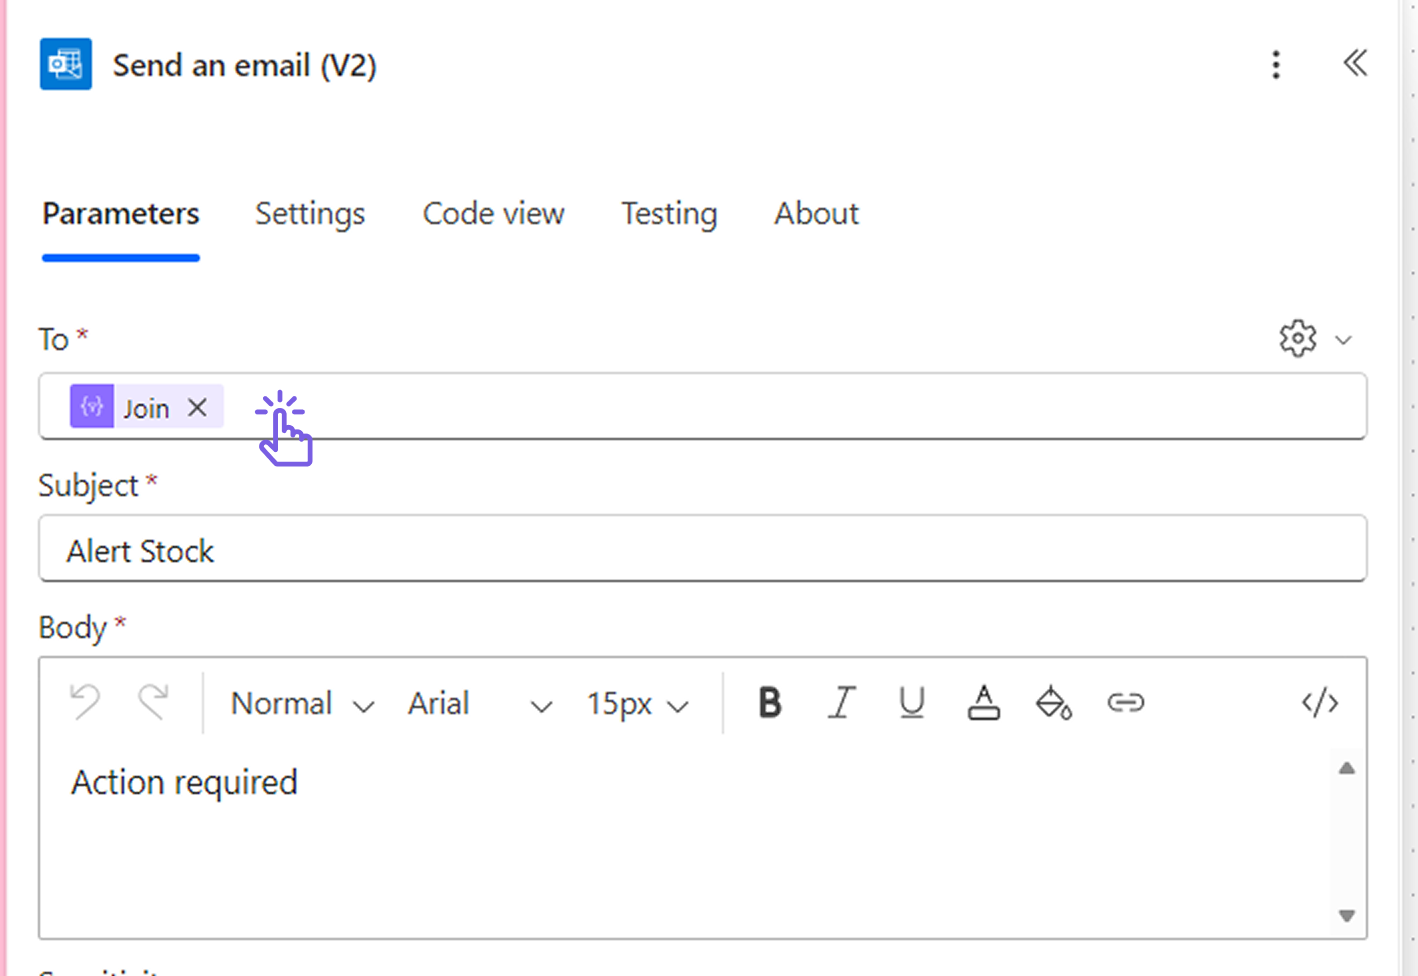Open the font color picker
This screenshot has height=976, width=1418.
coord(983,703)
